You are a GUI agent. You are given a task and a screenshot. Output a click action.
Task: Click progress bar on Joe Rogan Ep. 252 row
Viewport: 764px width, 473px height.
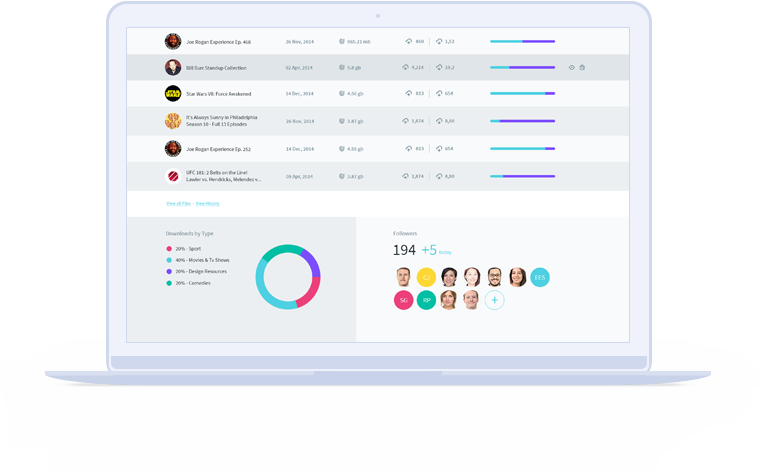pyautogui.click(x=522, y=149)
